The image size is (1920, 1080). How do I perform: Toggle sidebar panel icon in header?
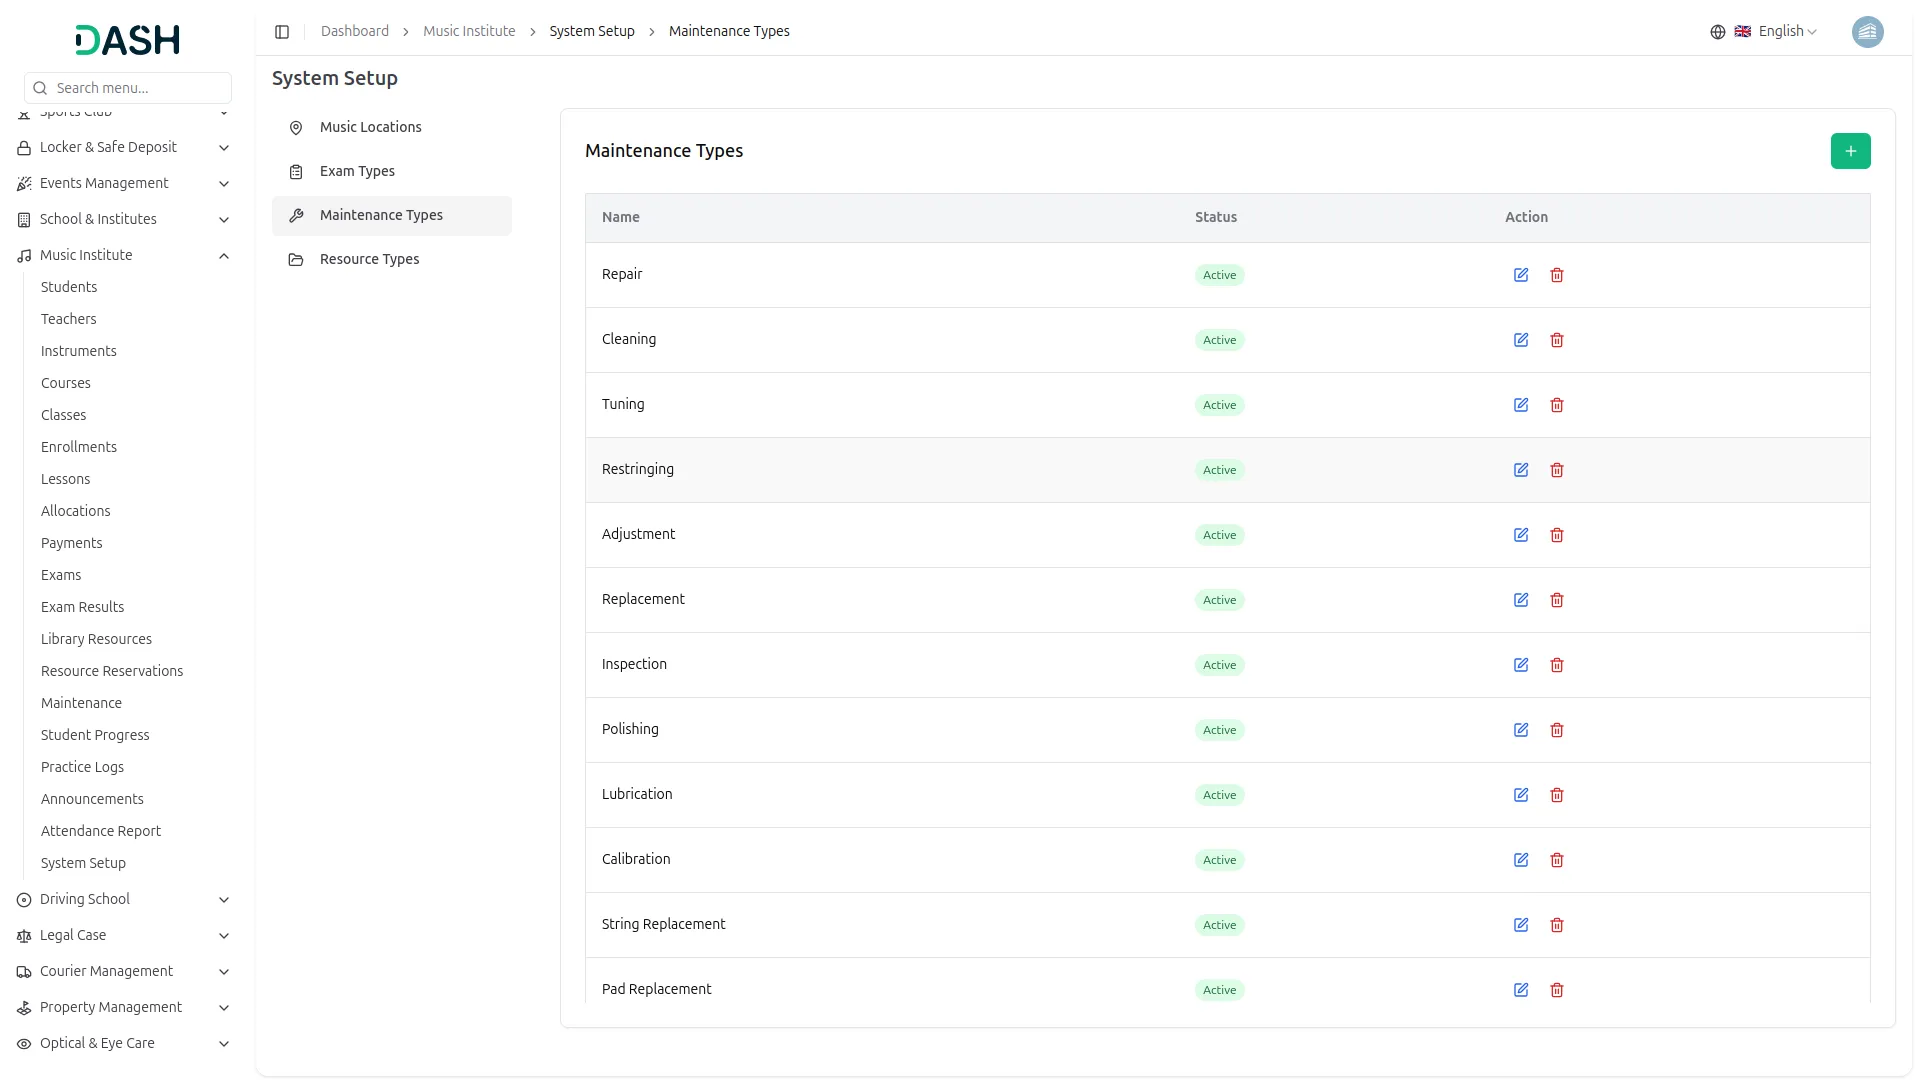point(282,32)
